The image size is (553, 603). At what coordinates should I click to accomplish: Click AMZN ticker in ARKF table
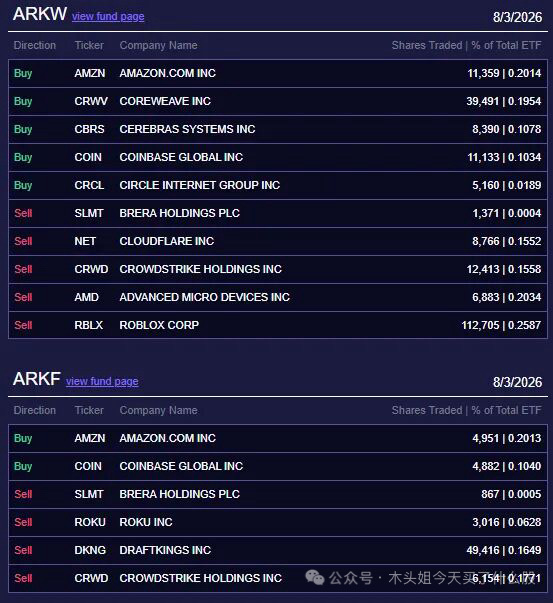click(x=90, y=438)
